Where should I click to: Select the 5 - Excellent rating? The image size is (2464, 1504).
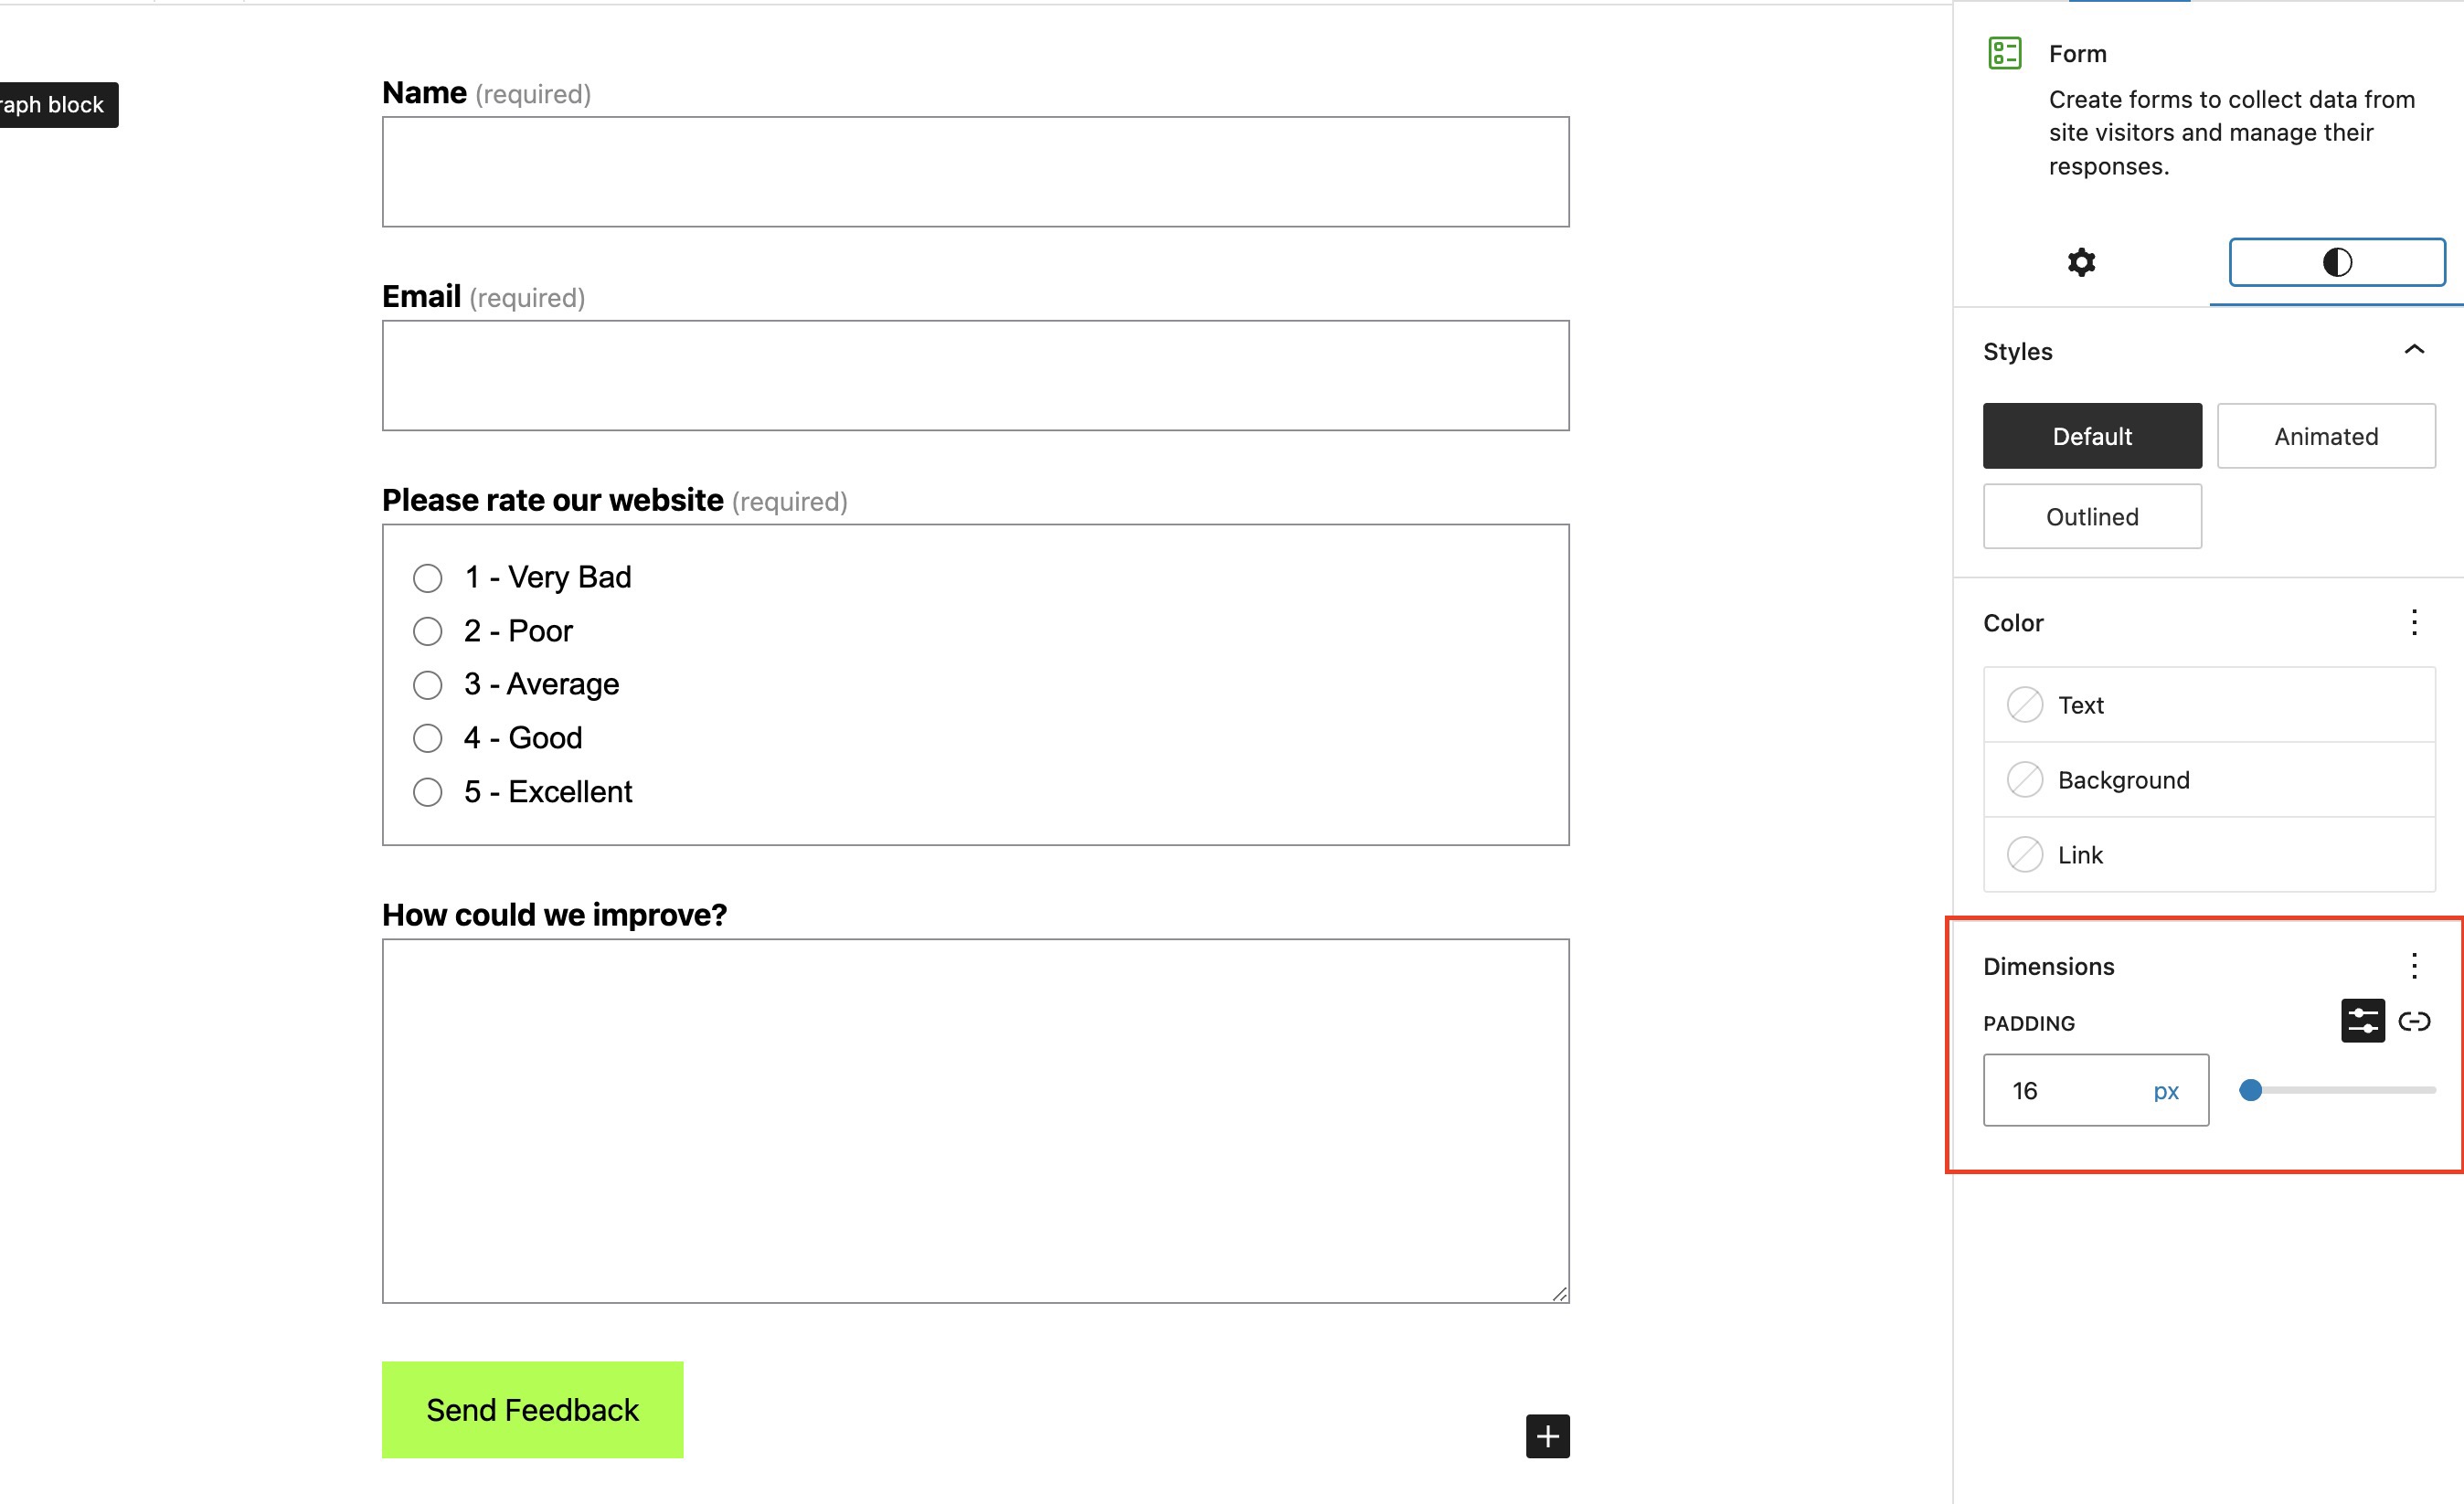[x=428, y=791]
